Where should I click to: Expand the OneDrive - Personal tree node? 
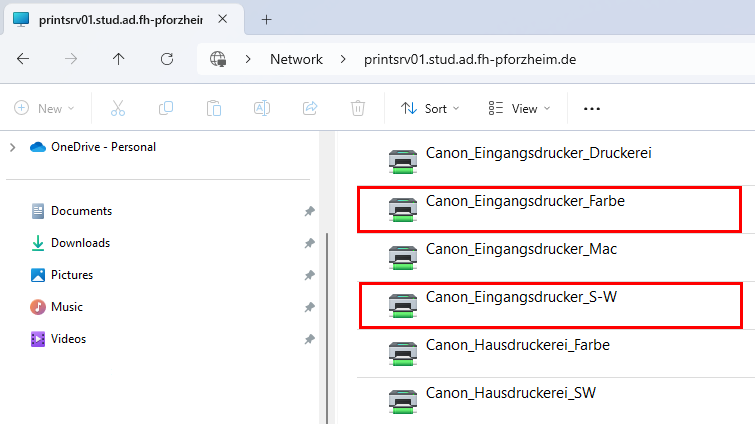(13, 147)
